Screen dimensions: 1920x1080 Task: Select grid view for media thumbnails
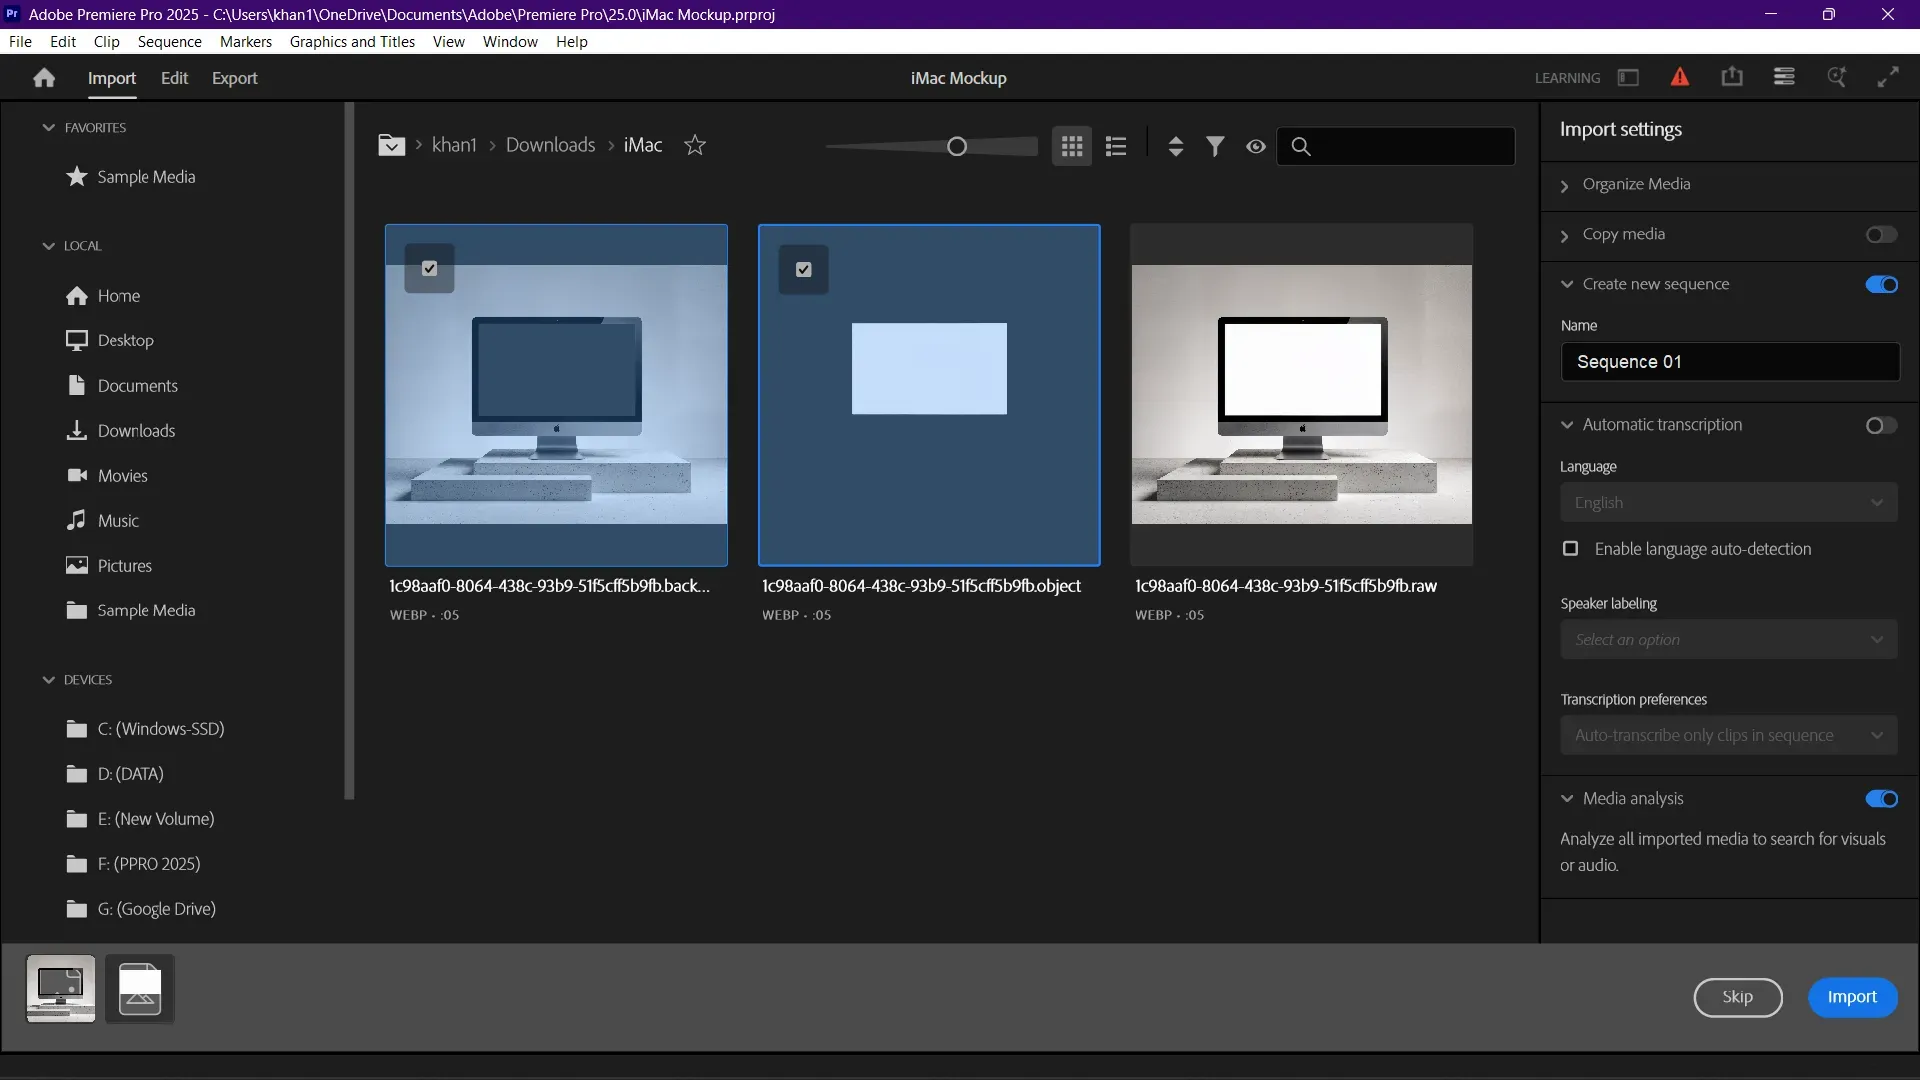pyautogui.click(x=1071, y=145)
